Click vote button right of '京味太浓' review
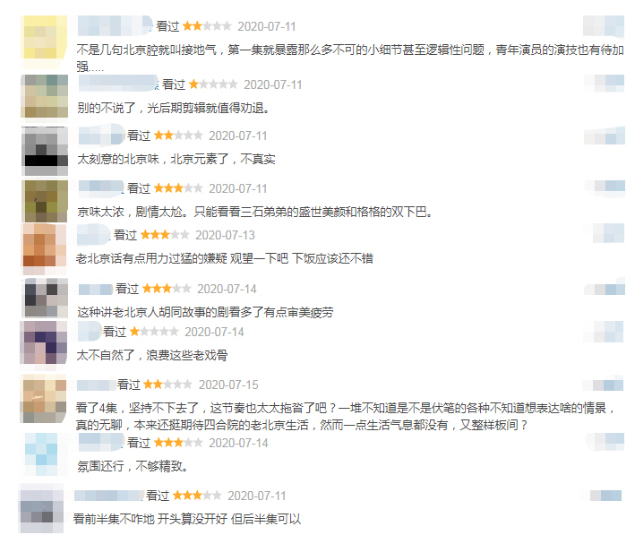Image resolution: width=640 pixels, height=553 pixels. point(605,186)
